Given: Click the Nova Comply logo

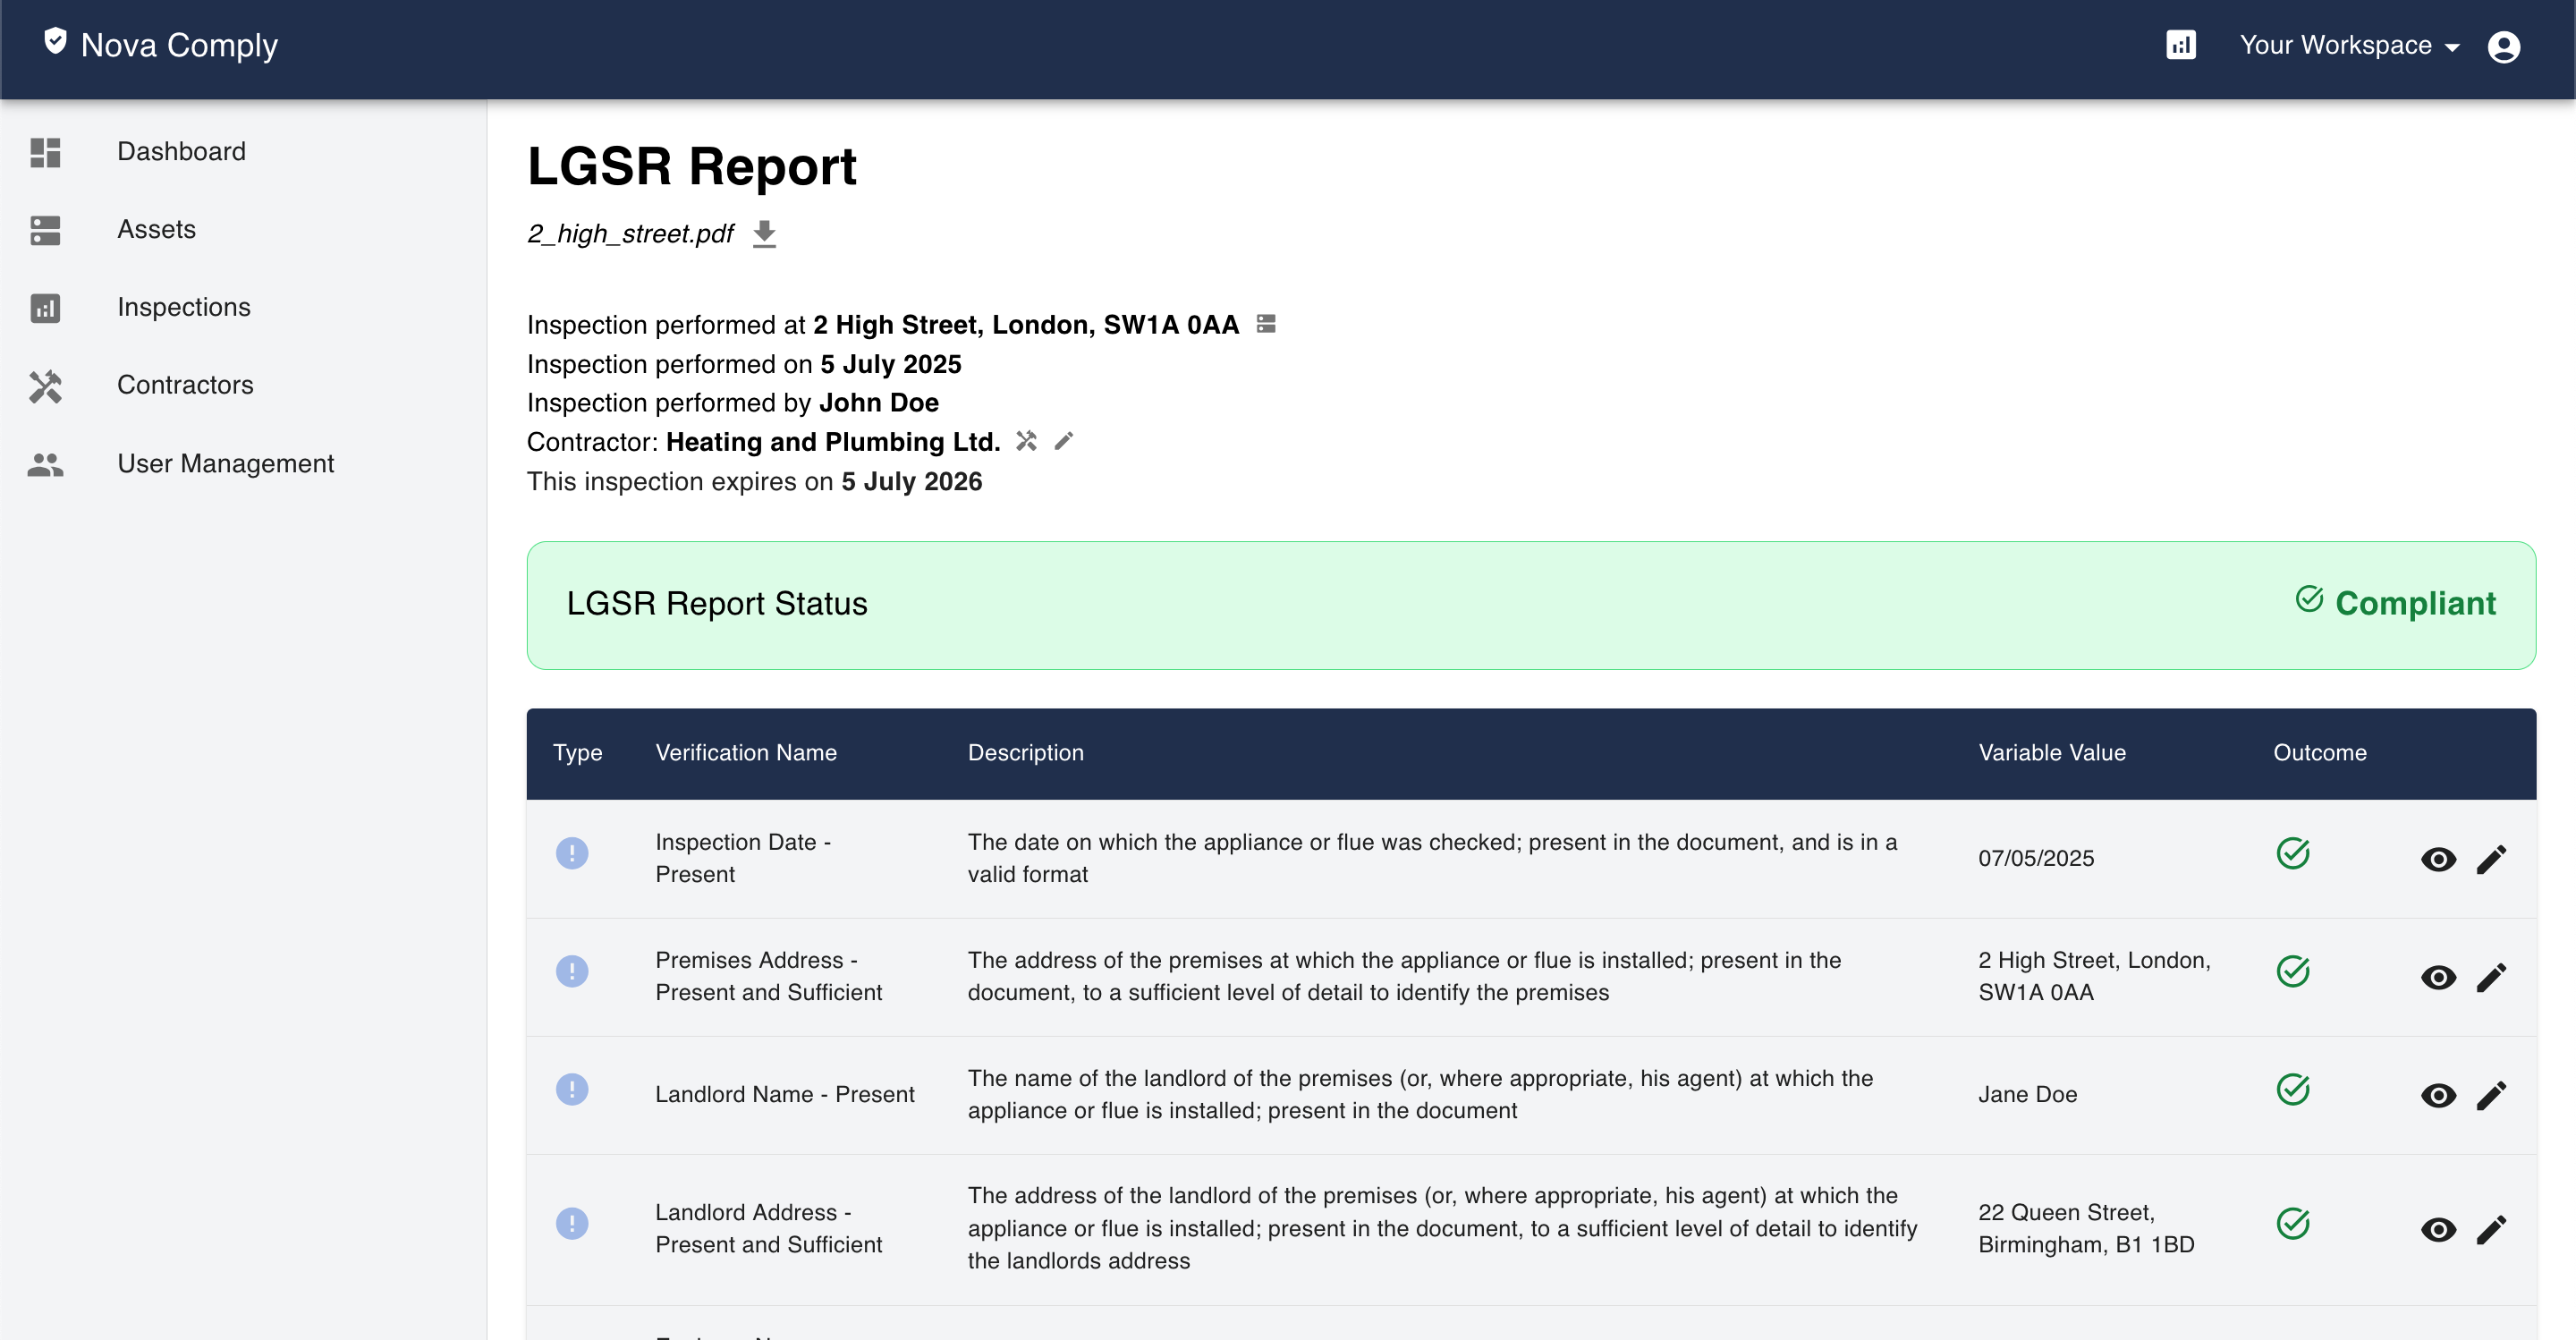Looking at the screenshot, I should (158, 45).
